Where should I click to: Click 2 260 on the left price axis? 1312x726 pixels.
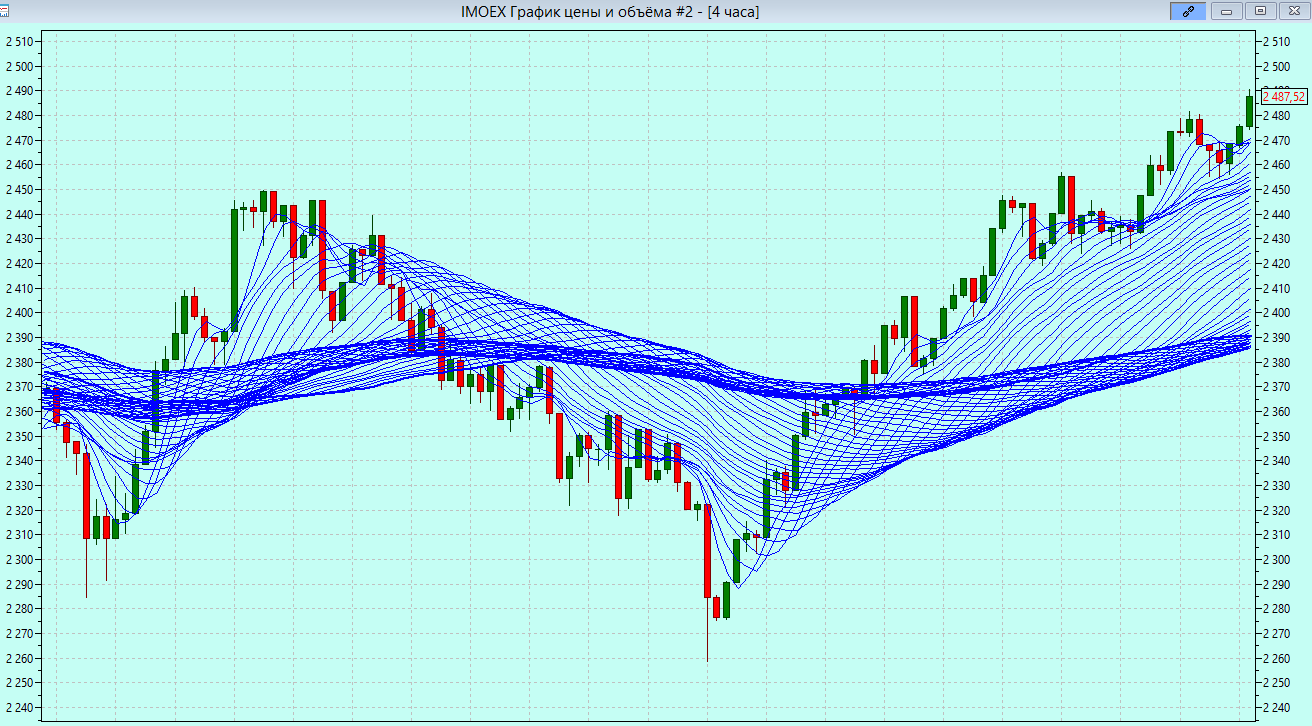[x=20, y=658]
